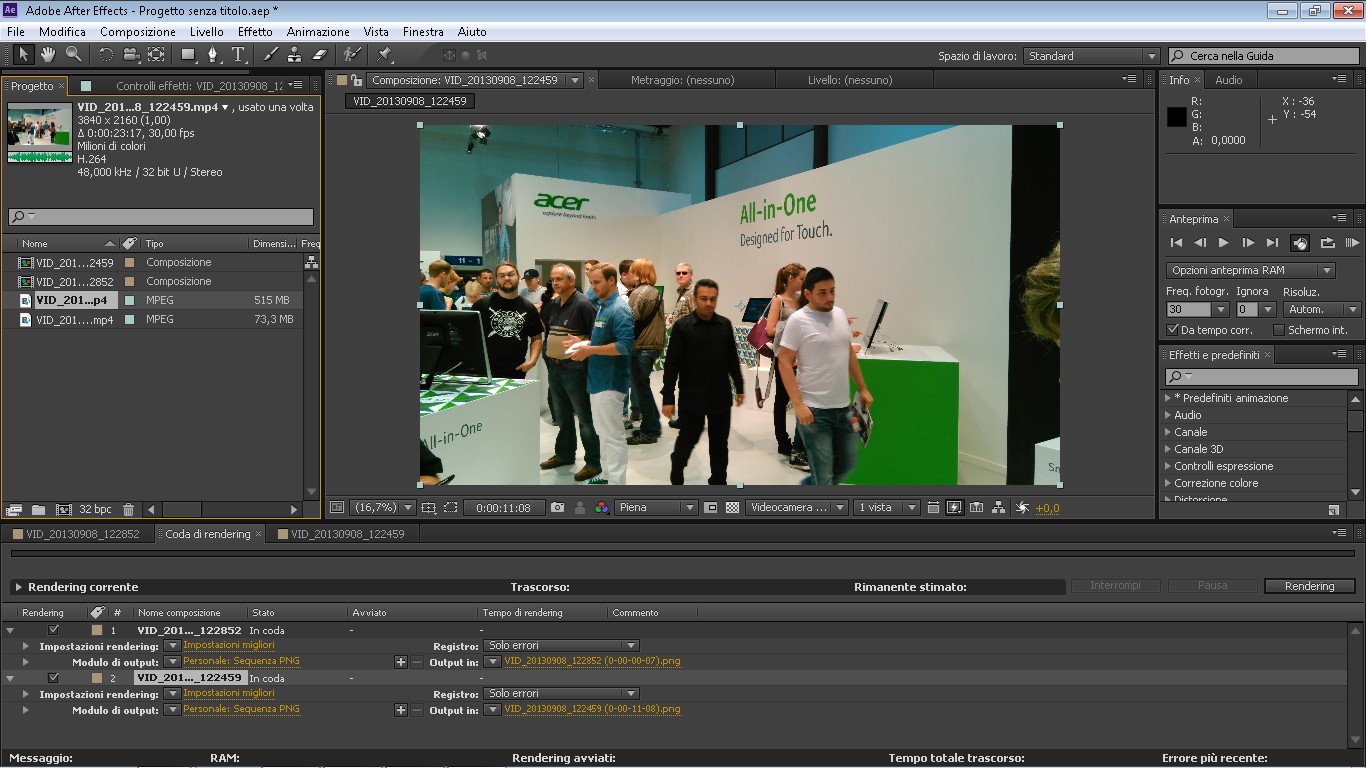Delete selected project item trash icon
Screen dimensions: 1366x768
[x=128, y=509]
